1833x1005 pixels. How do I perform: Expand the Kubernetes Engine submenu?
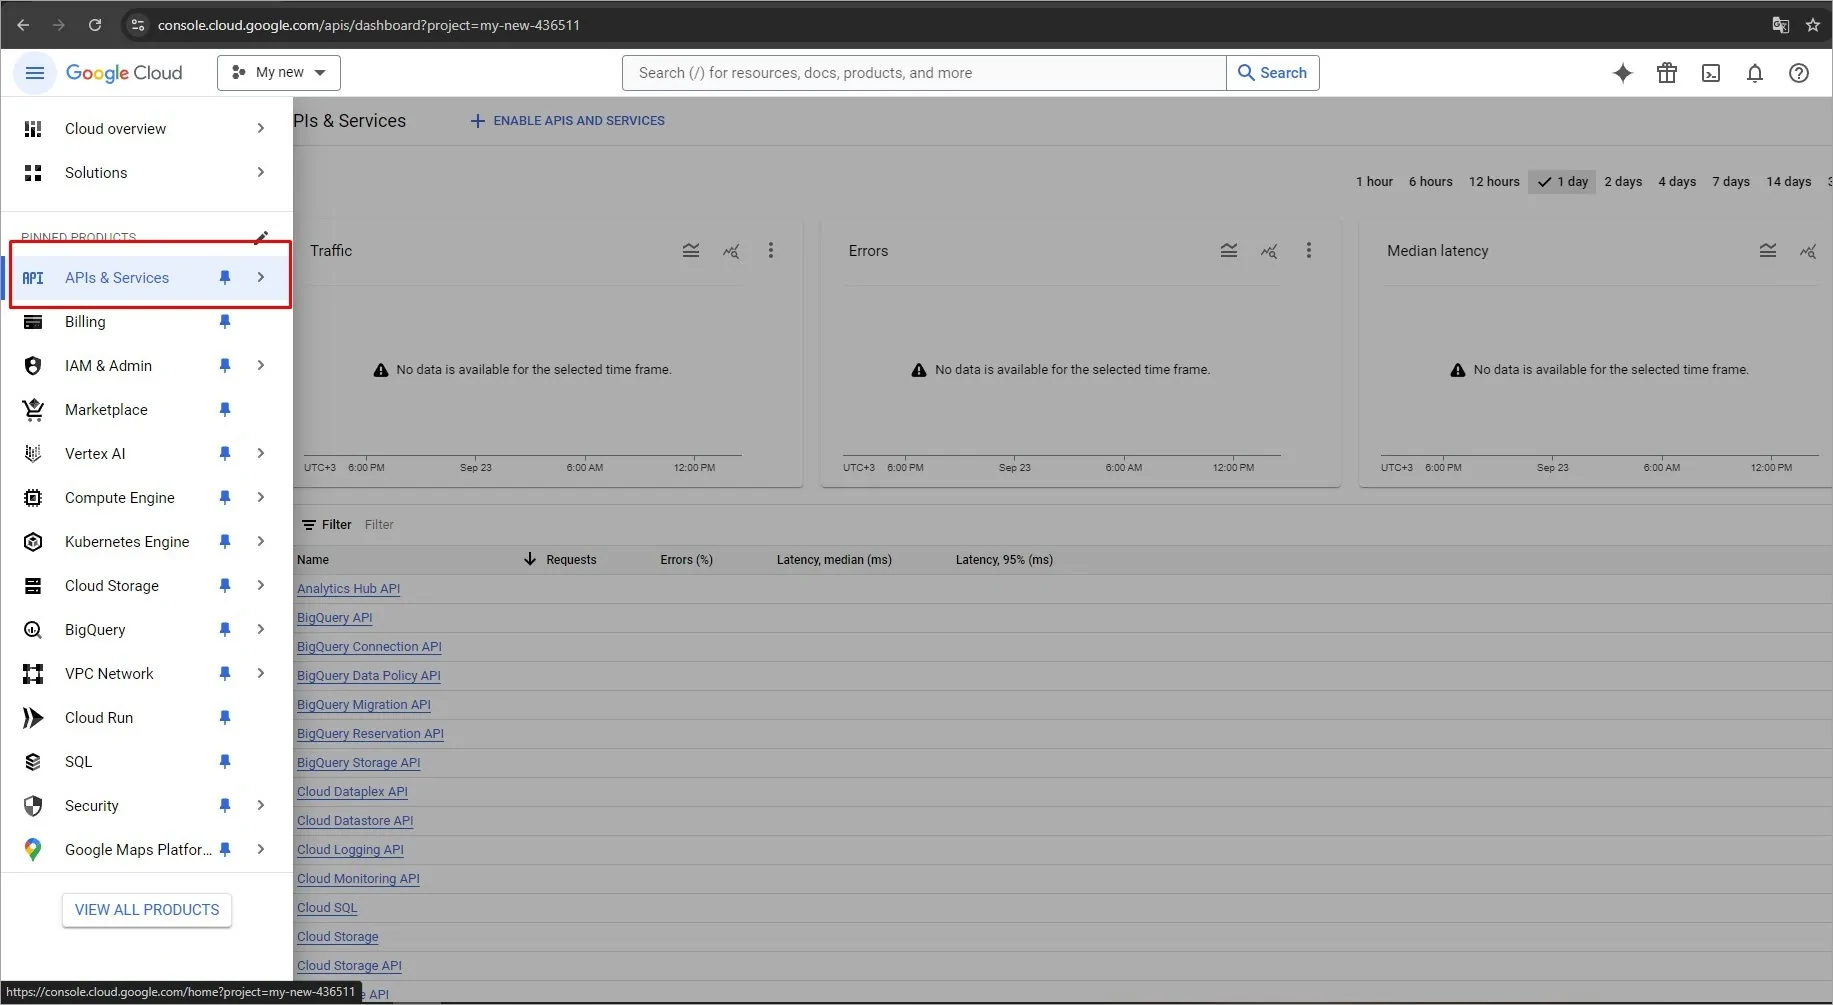[x=260, y=541]
